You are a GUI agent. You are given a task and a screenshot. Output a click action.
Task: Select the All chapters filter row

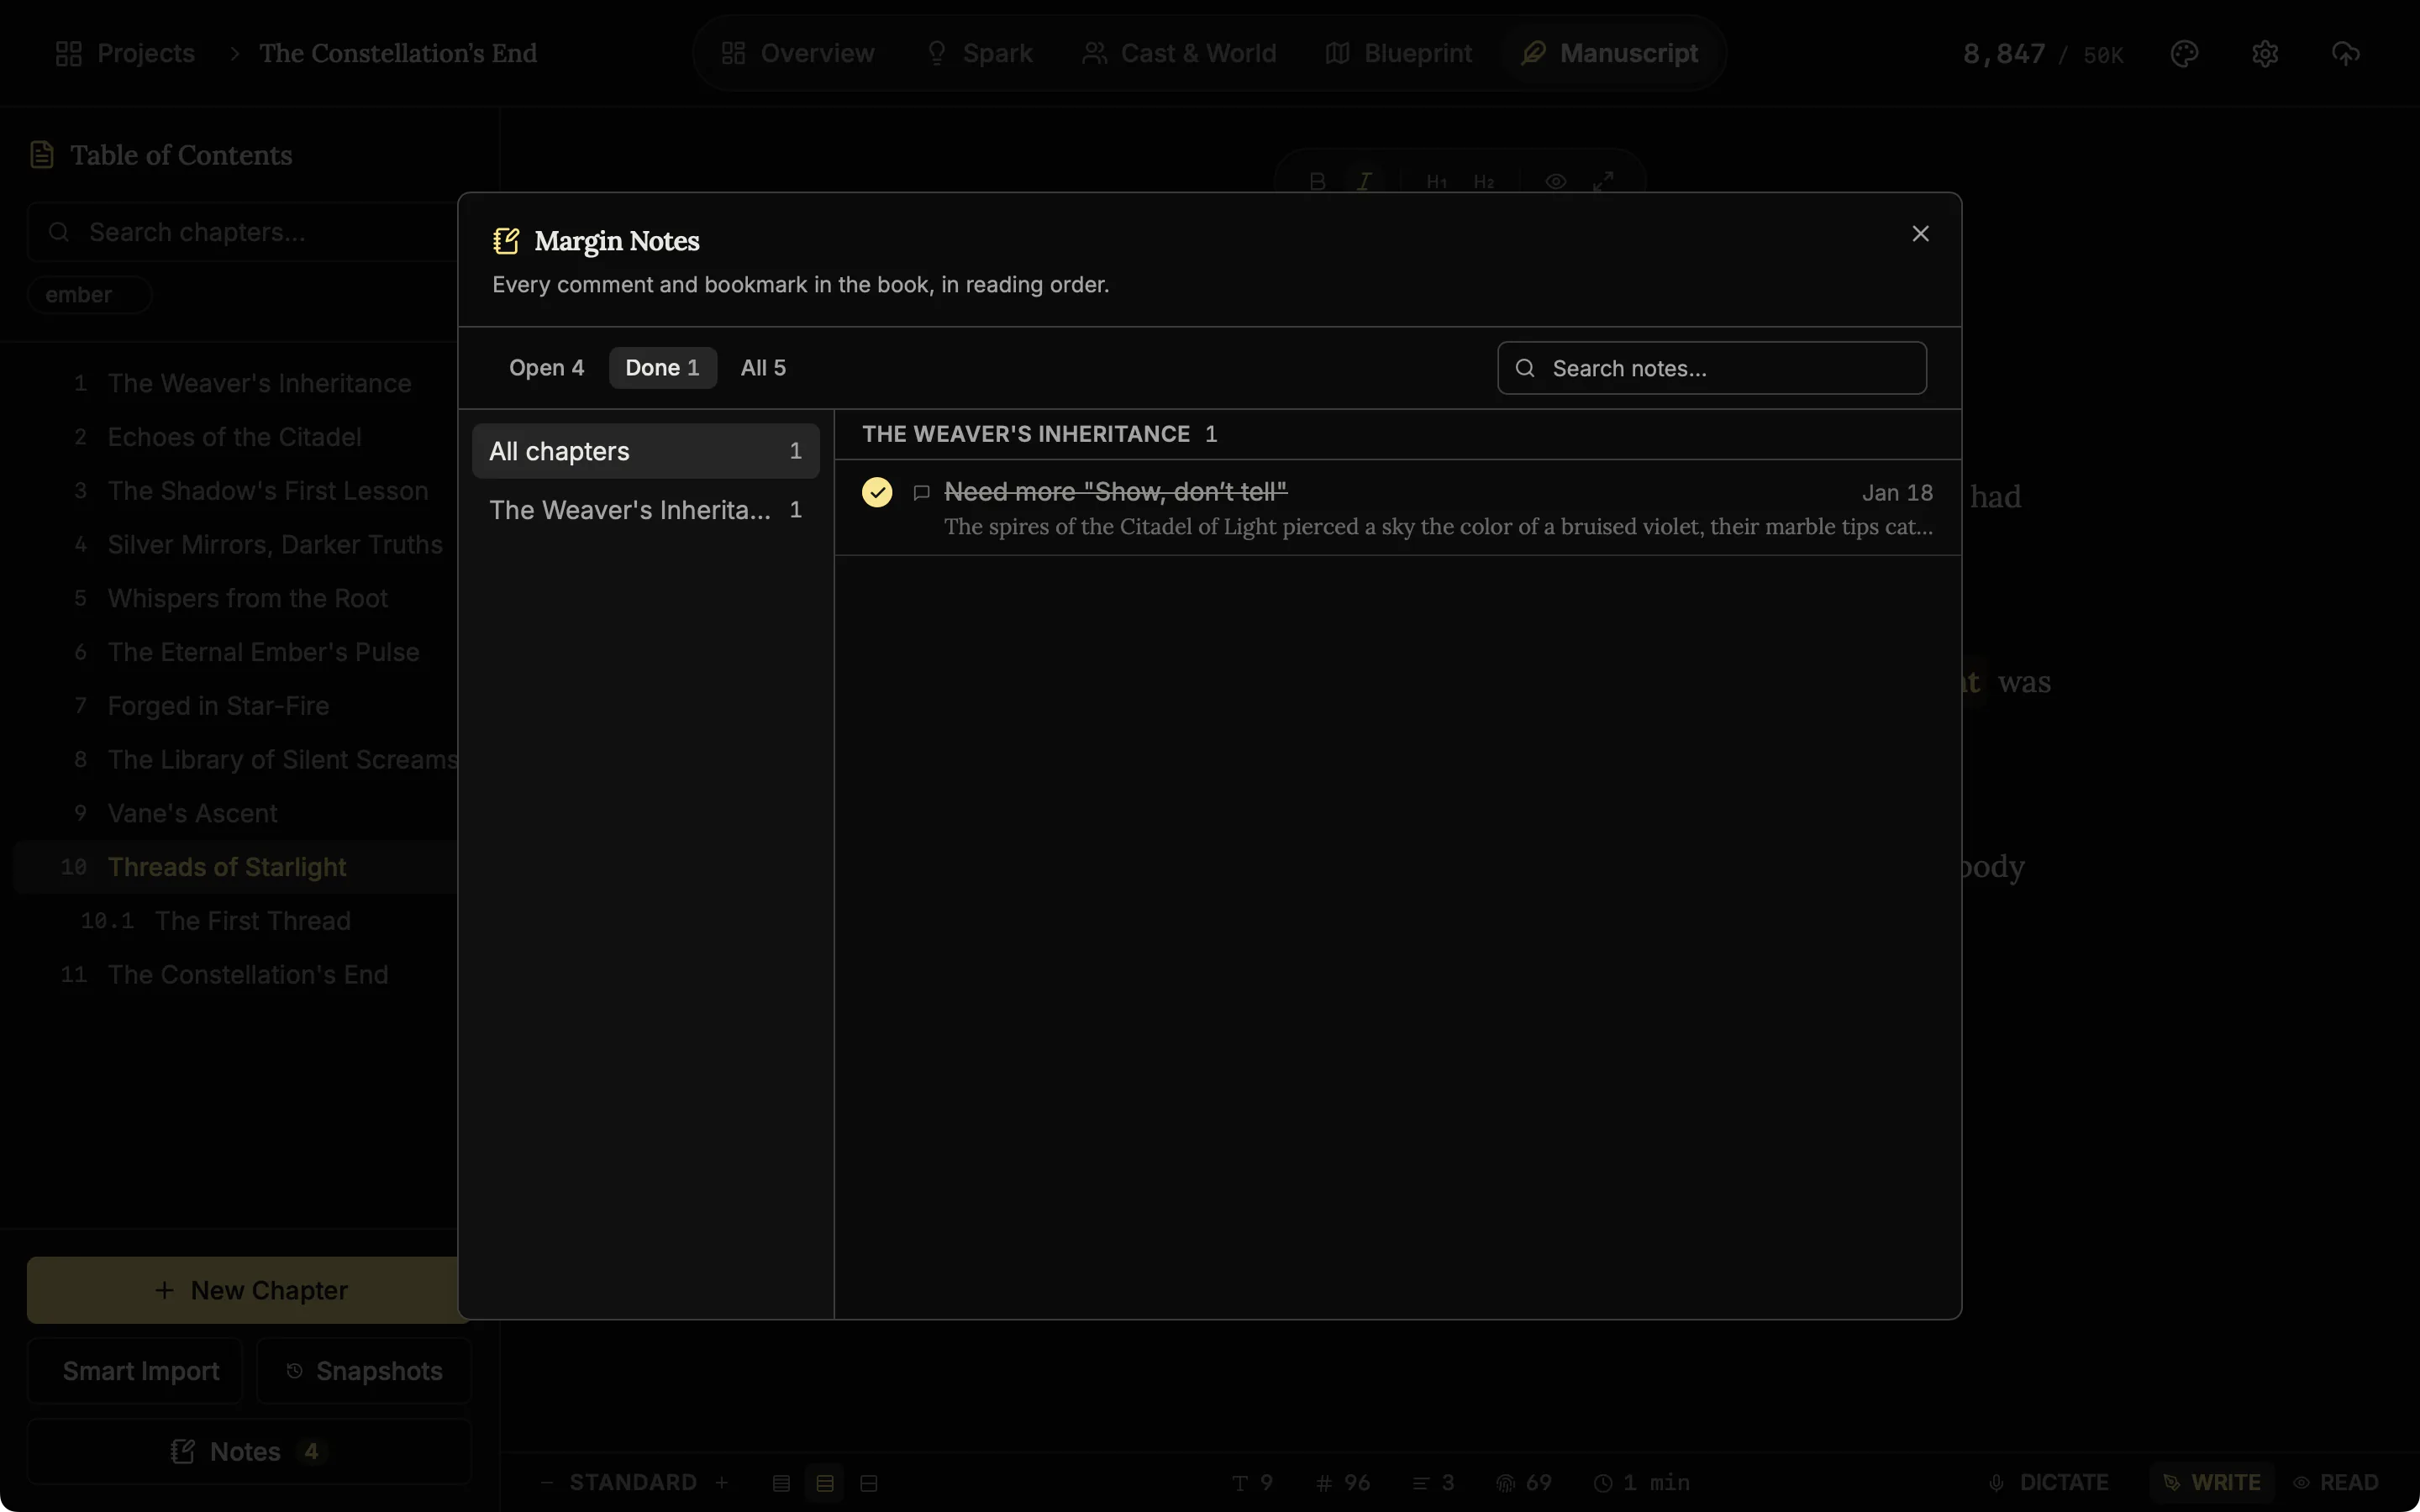tap(645, 451)
